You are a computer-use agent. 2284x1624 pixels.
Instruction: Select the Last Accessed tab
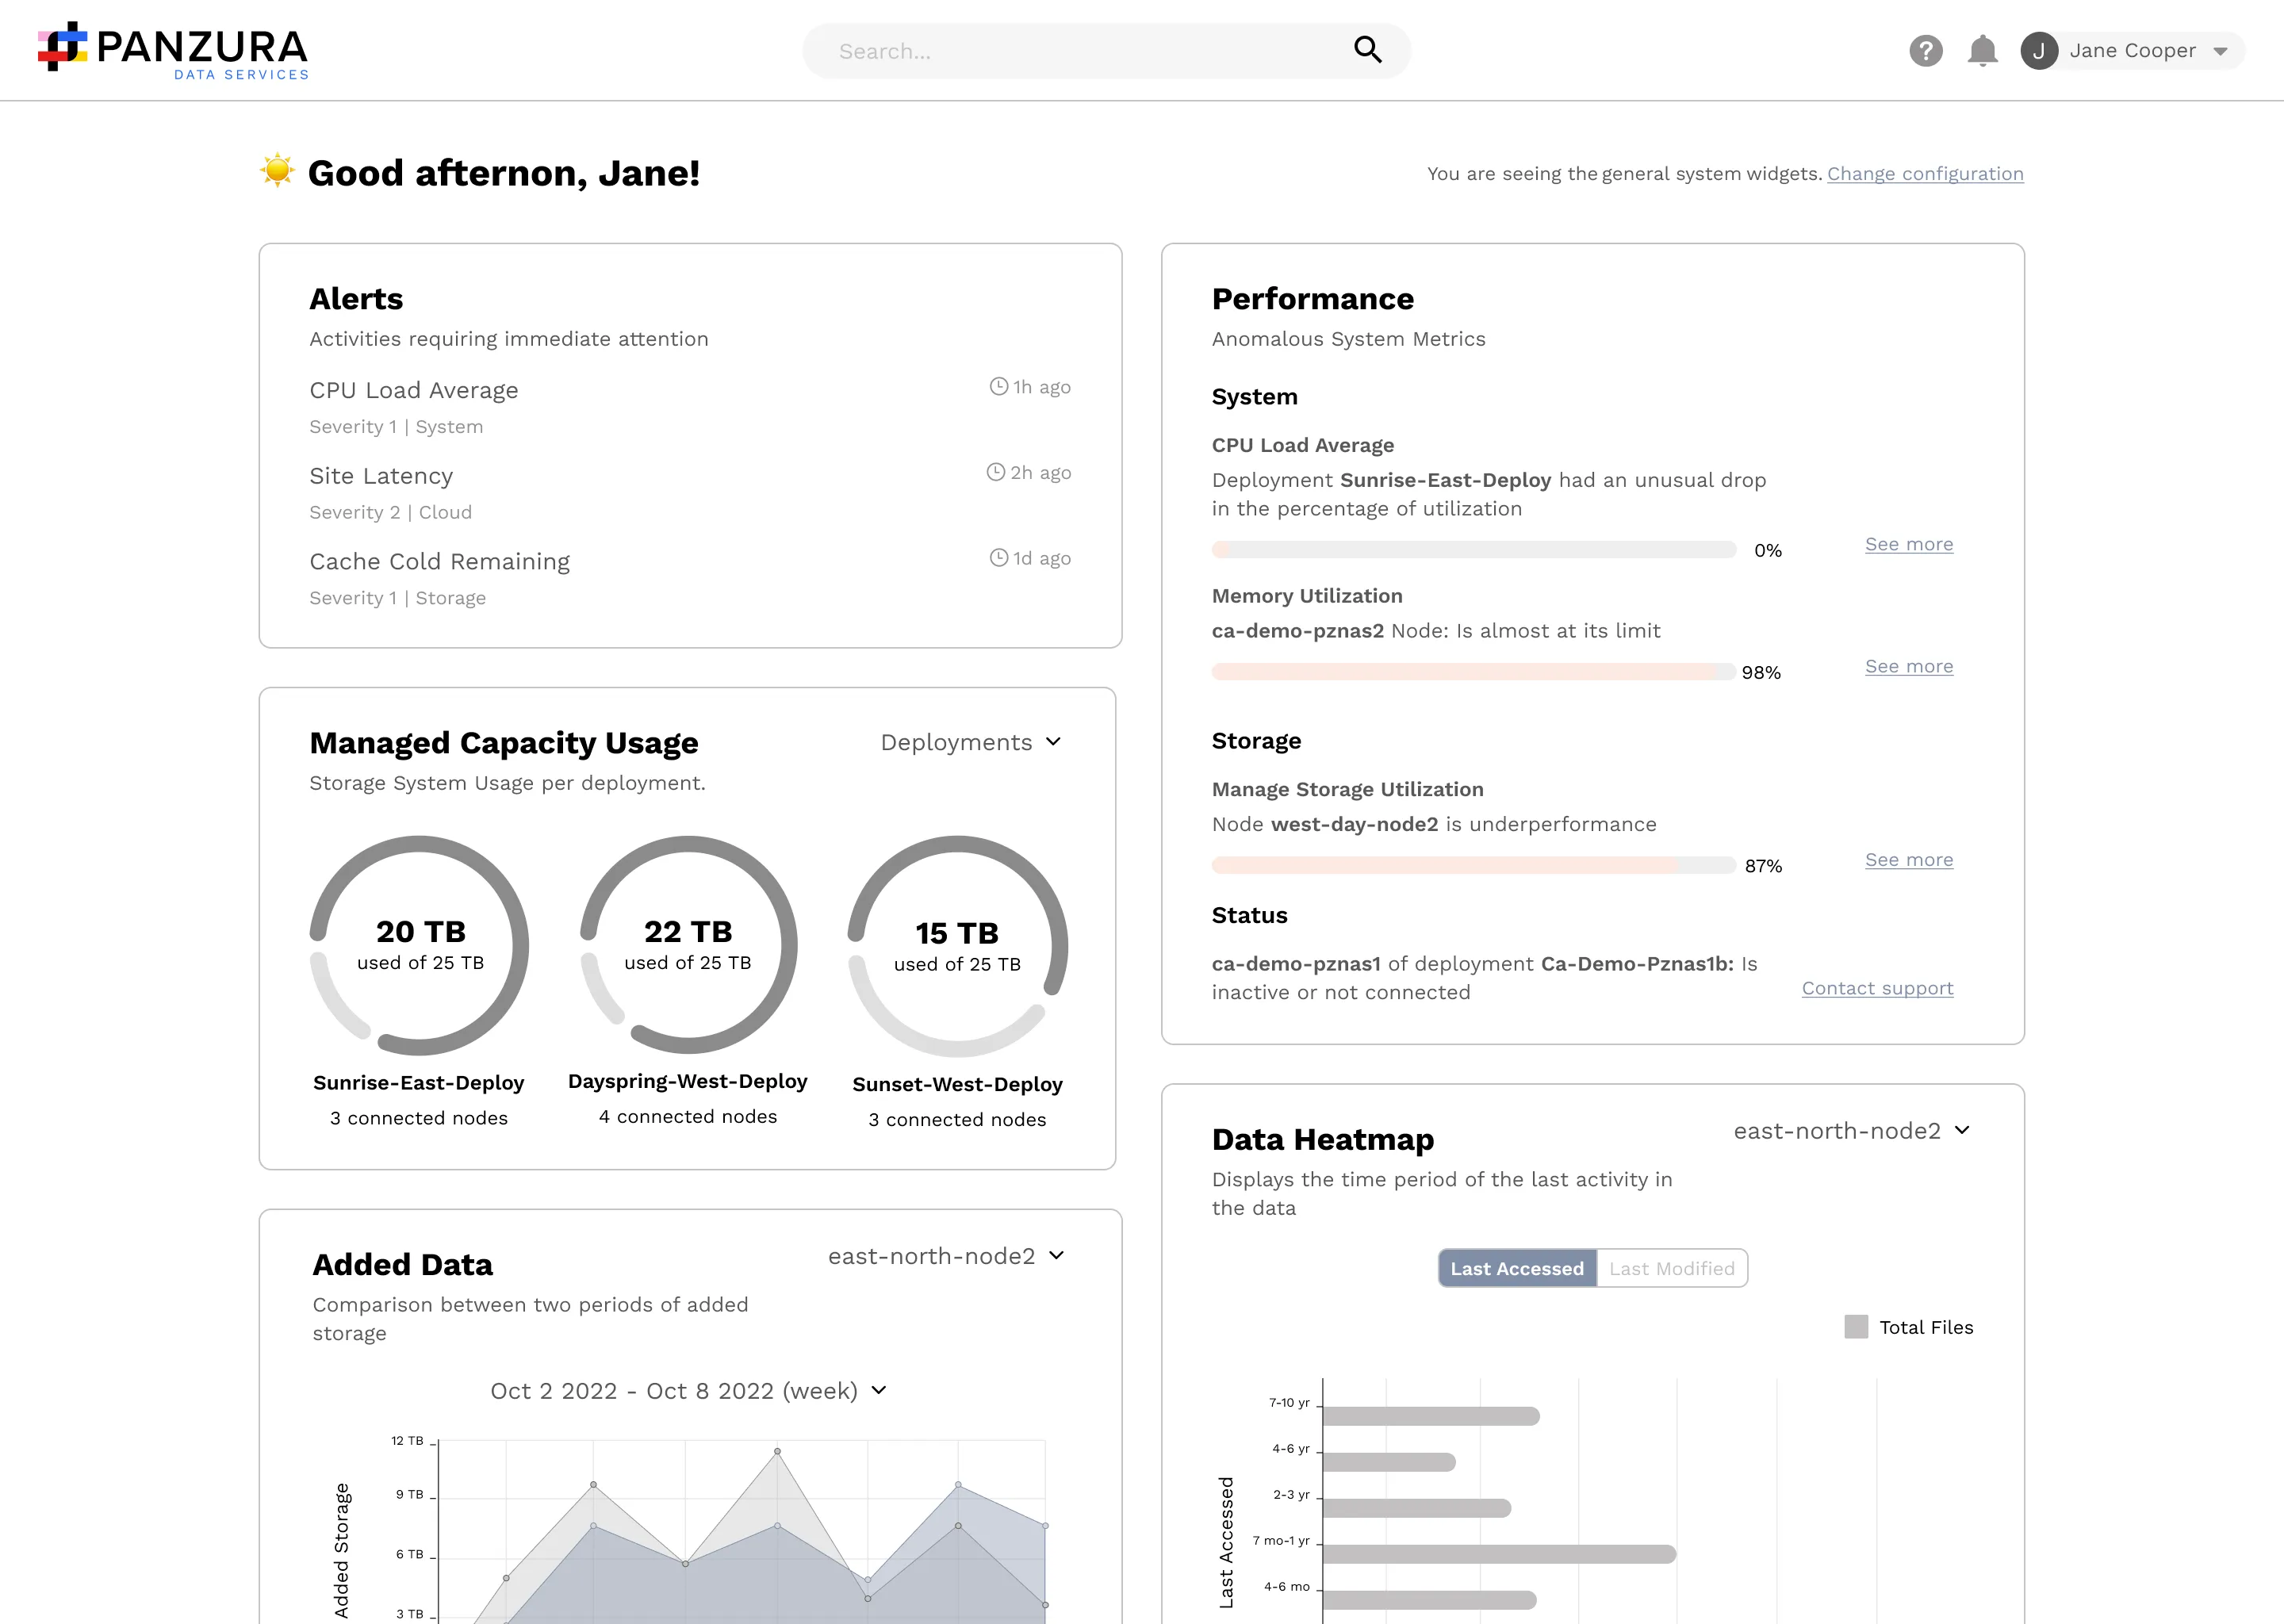[x=1517, y=1268]
